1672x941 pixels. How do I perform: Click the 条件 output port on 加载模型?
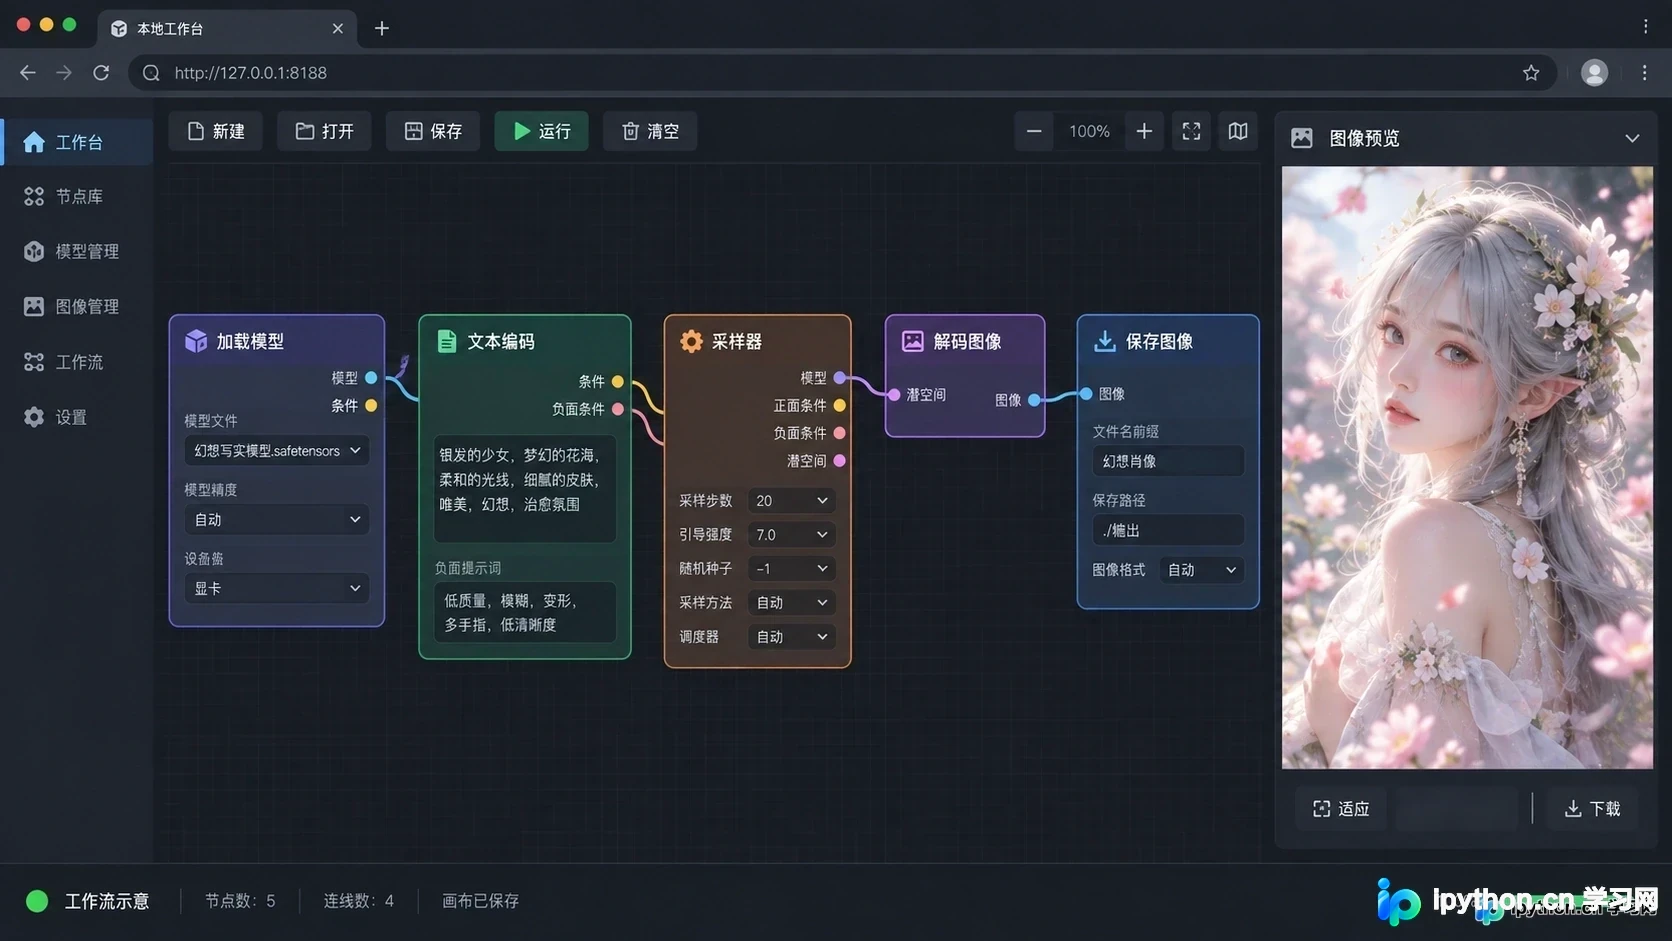(371, 405)
